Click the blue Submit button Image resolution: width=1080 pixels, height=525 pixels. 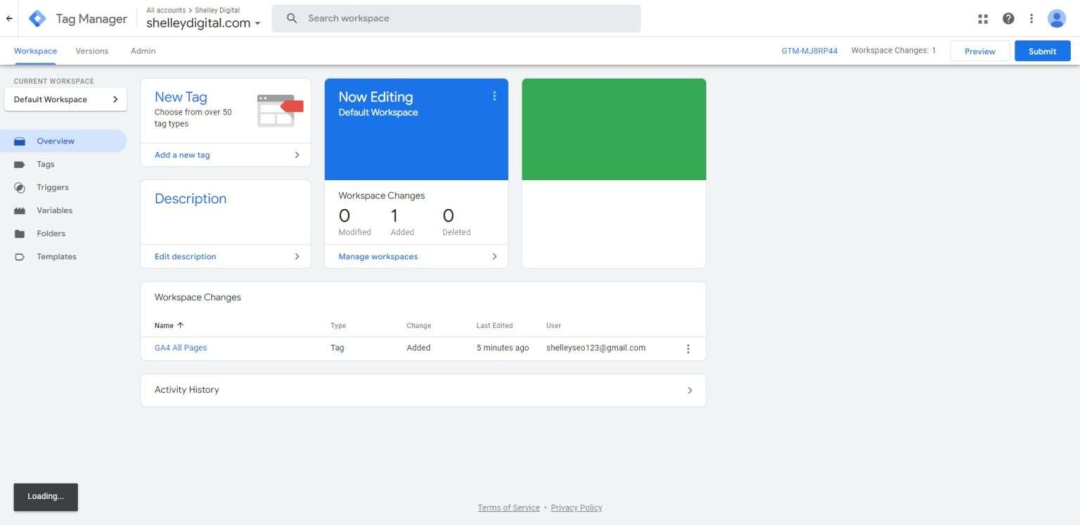[x=1042, y=51]
